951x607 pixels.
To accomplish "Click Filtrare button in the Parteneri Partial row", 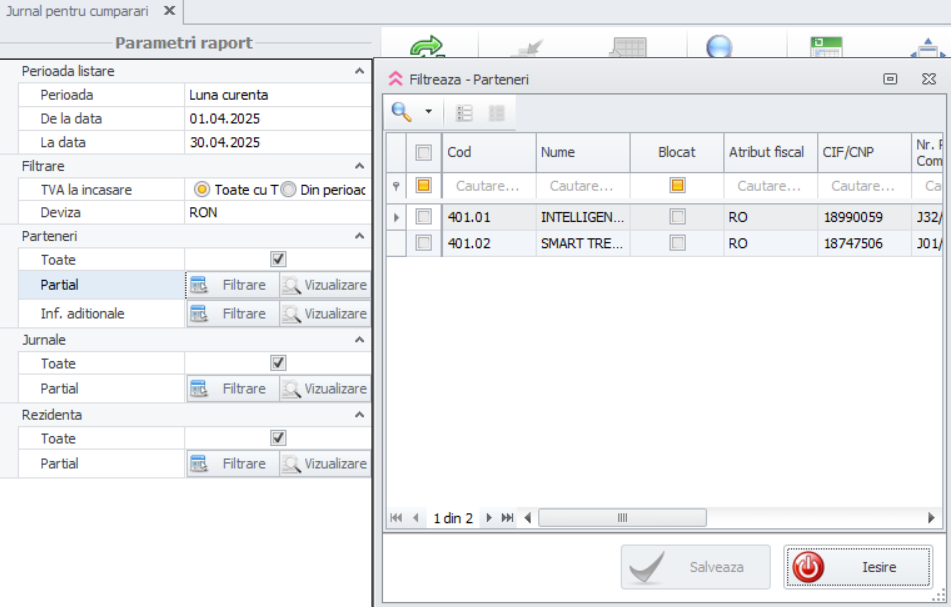I will (231, 285).
